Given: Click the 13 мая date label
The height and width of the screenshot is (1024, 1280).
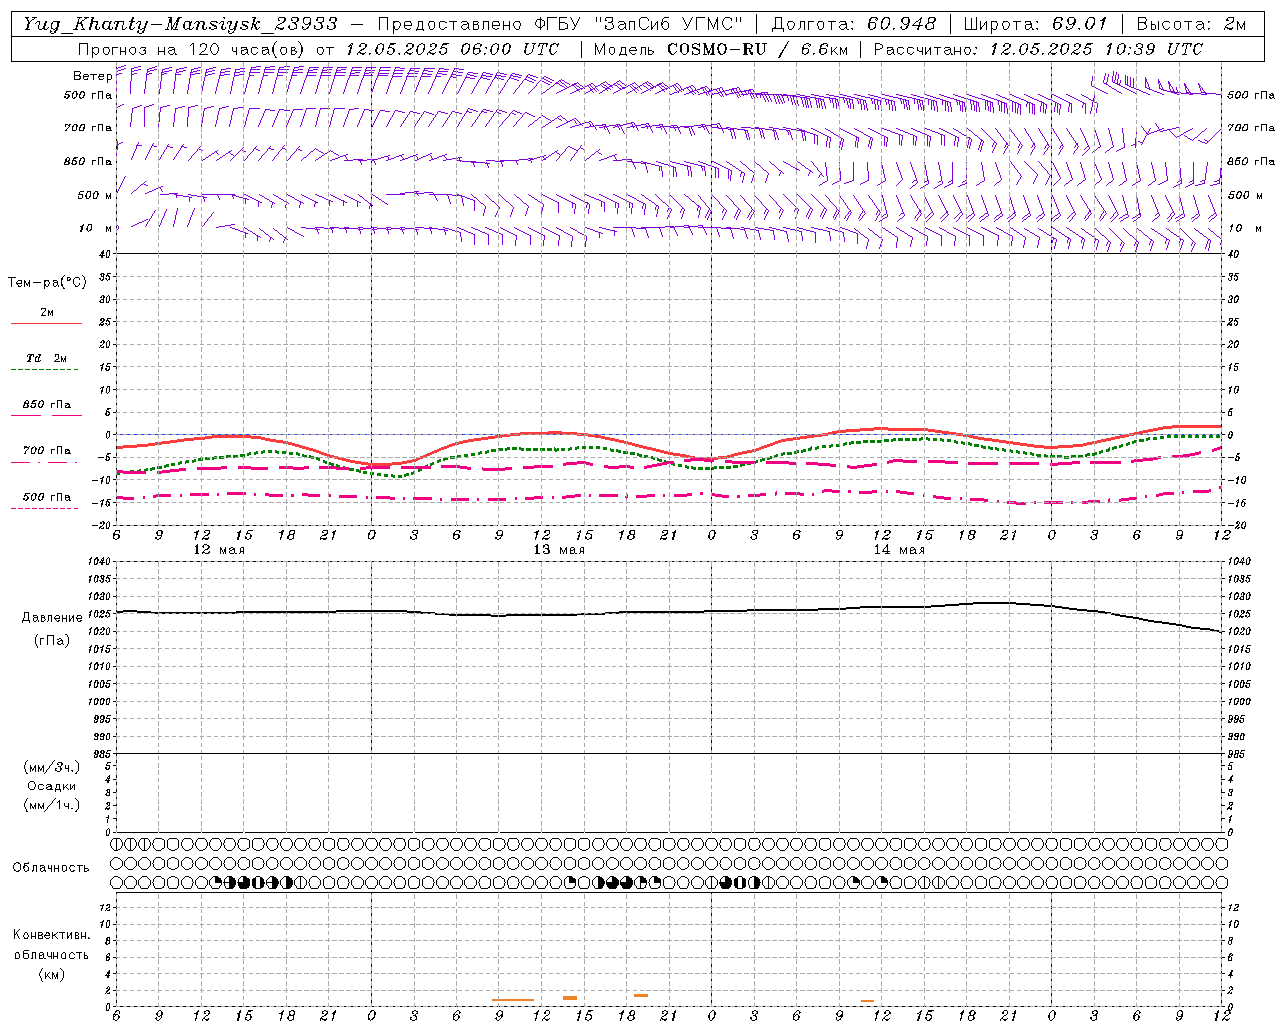Looking at the screenshot, I should click(x=559, y=550).
